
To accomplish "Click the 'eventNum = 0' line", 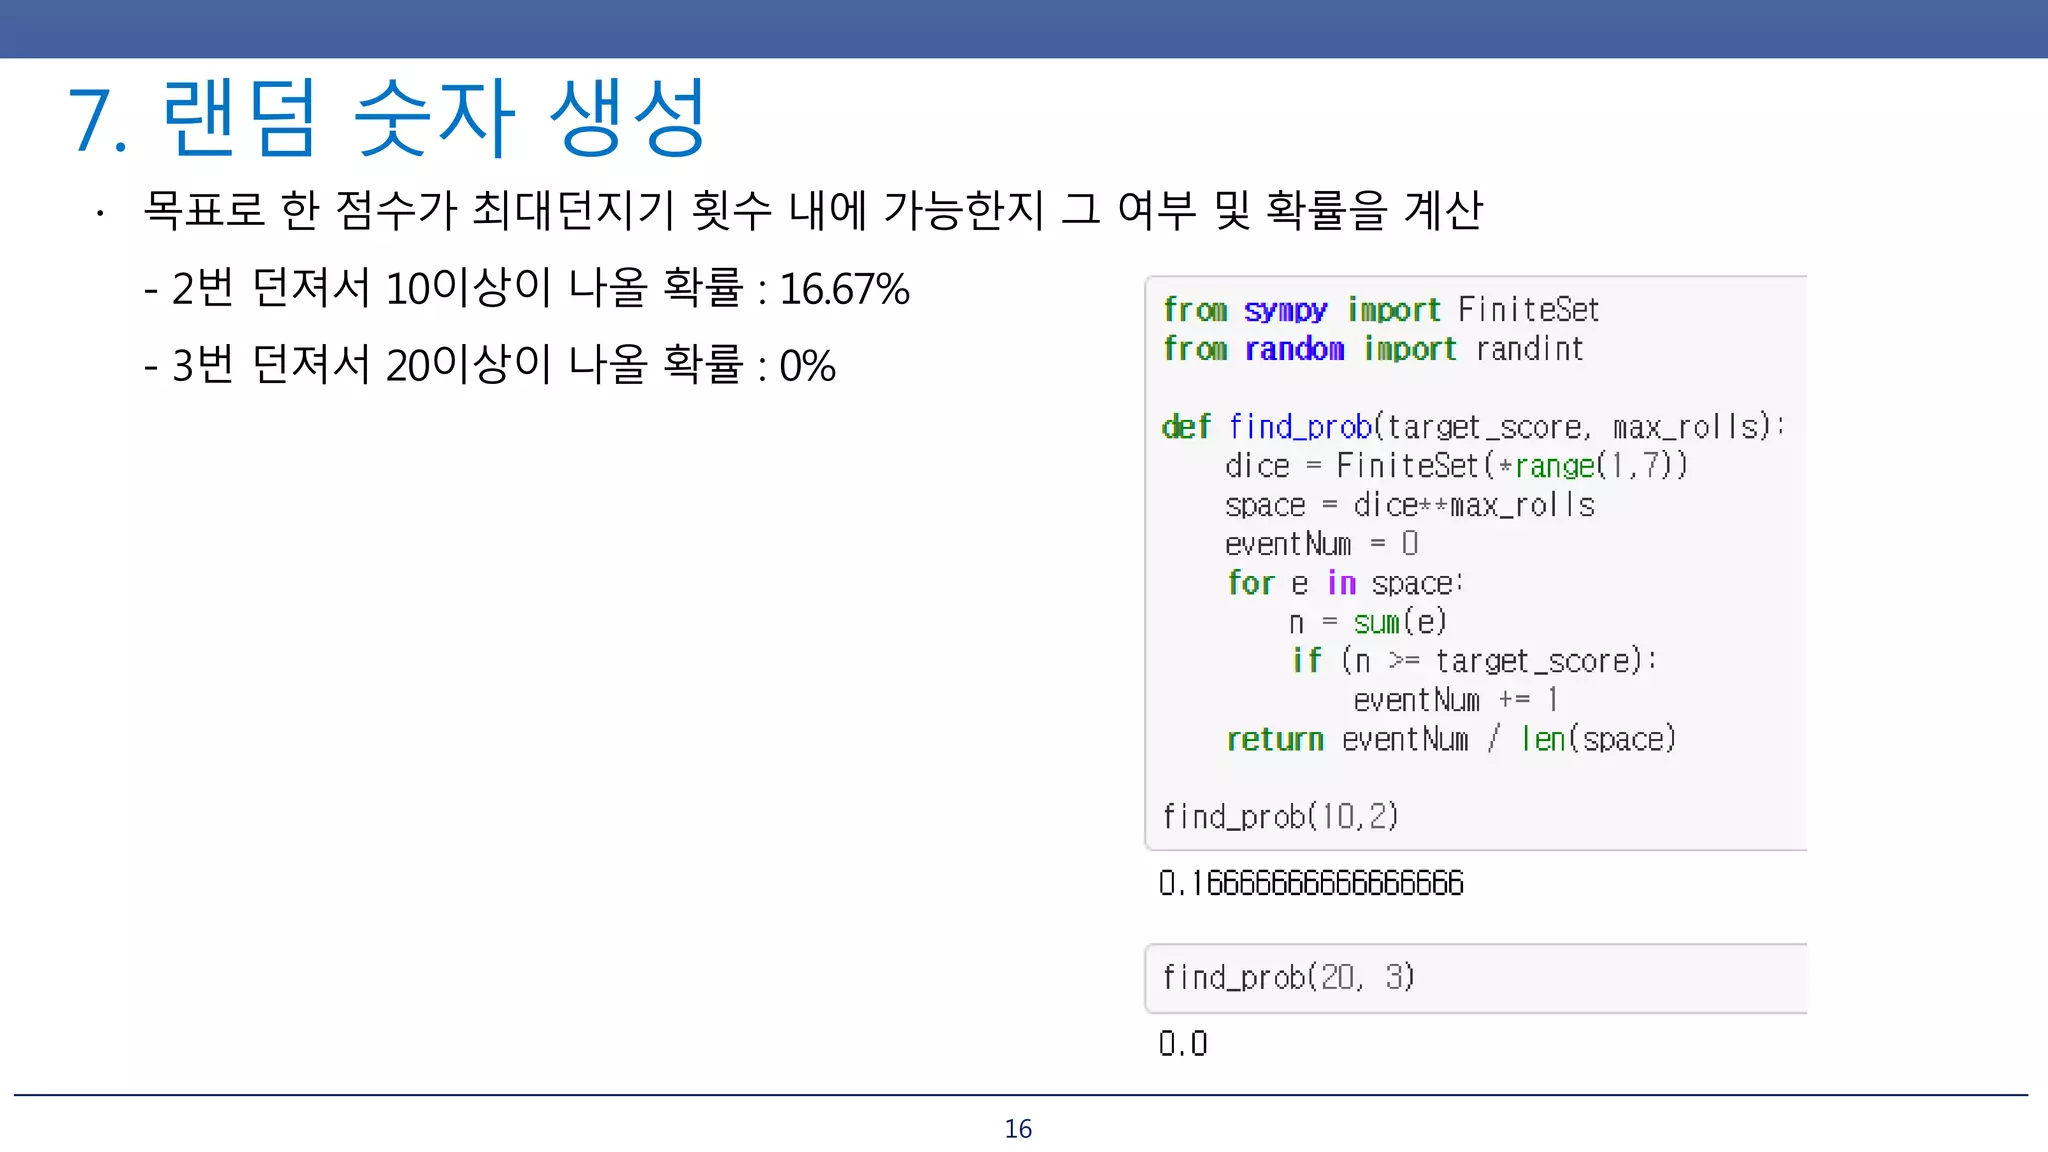I will pos(1322,544).
